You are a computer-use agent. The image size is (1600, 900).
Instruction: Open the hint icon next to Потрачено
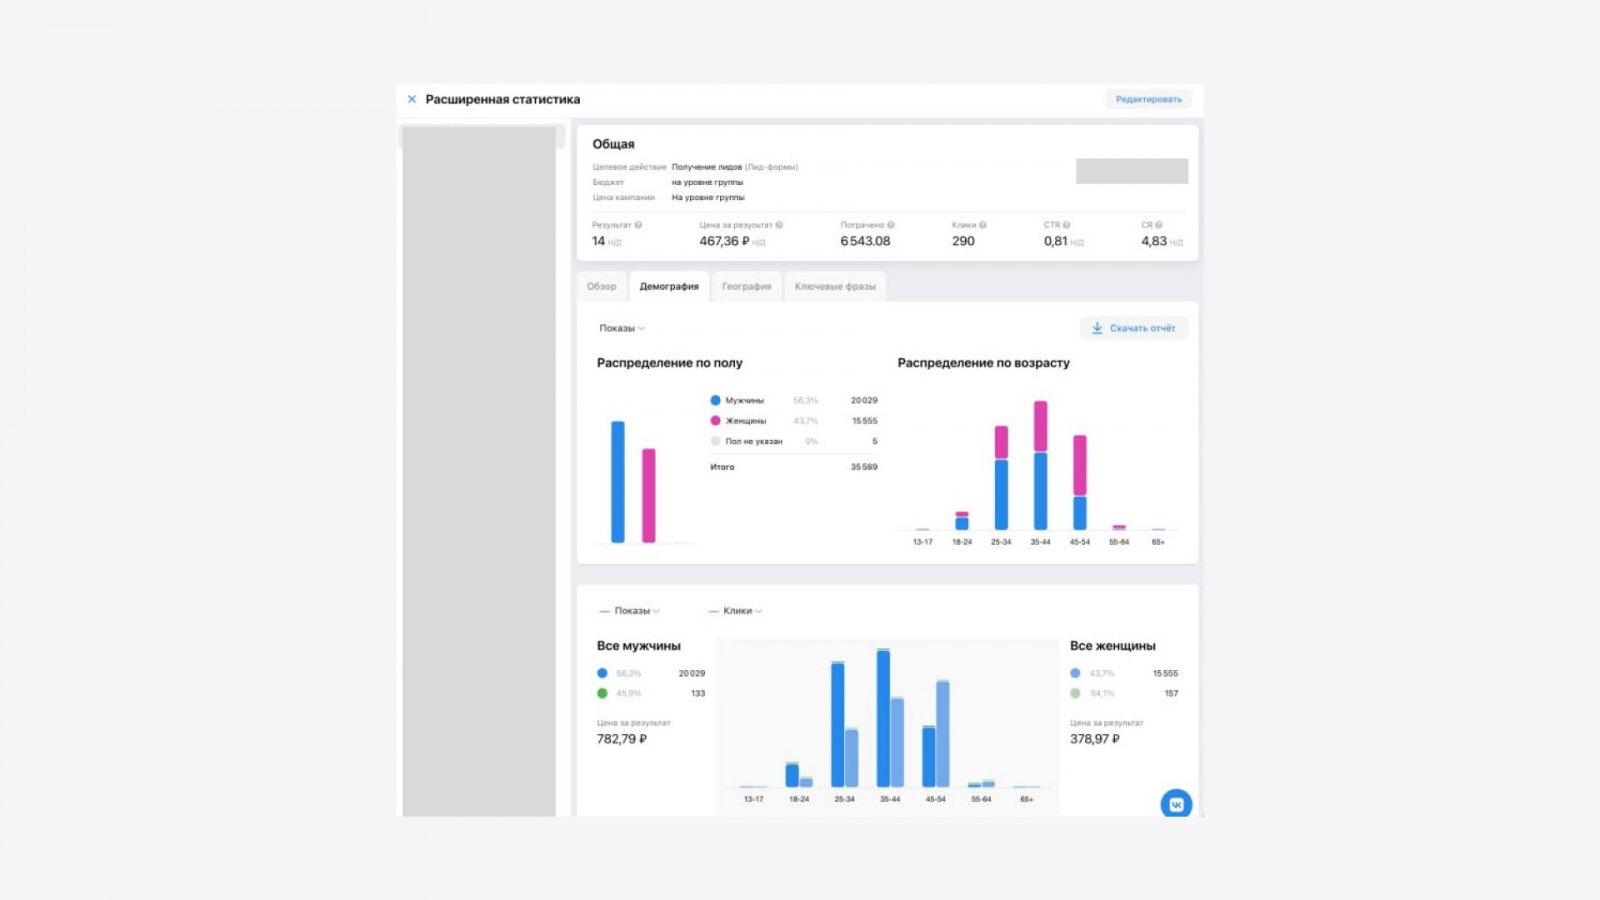tap(891, 225)
